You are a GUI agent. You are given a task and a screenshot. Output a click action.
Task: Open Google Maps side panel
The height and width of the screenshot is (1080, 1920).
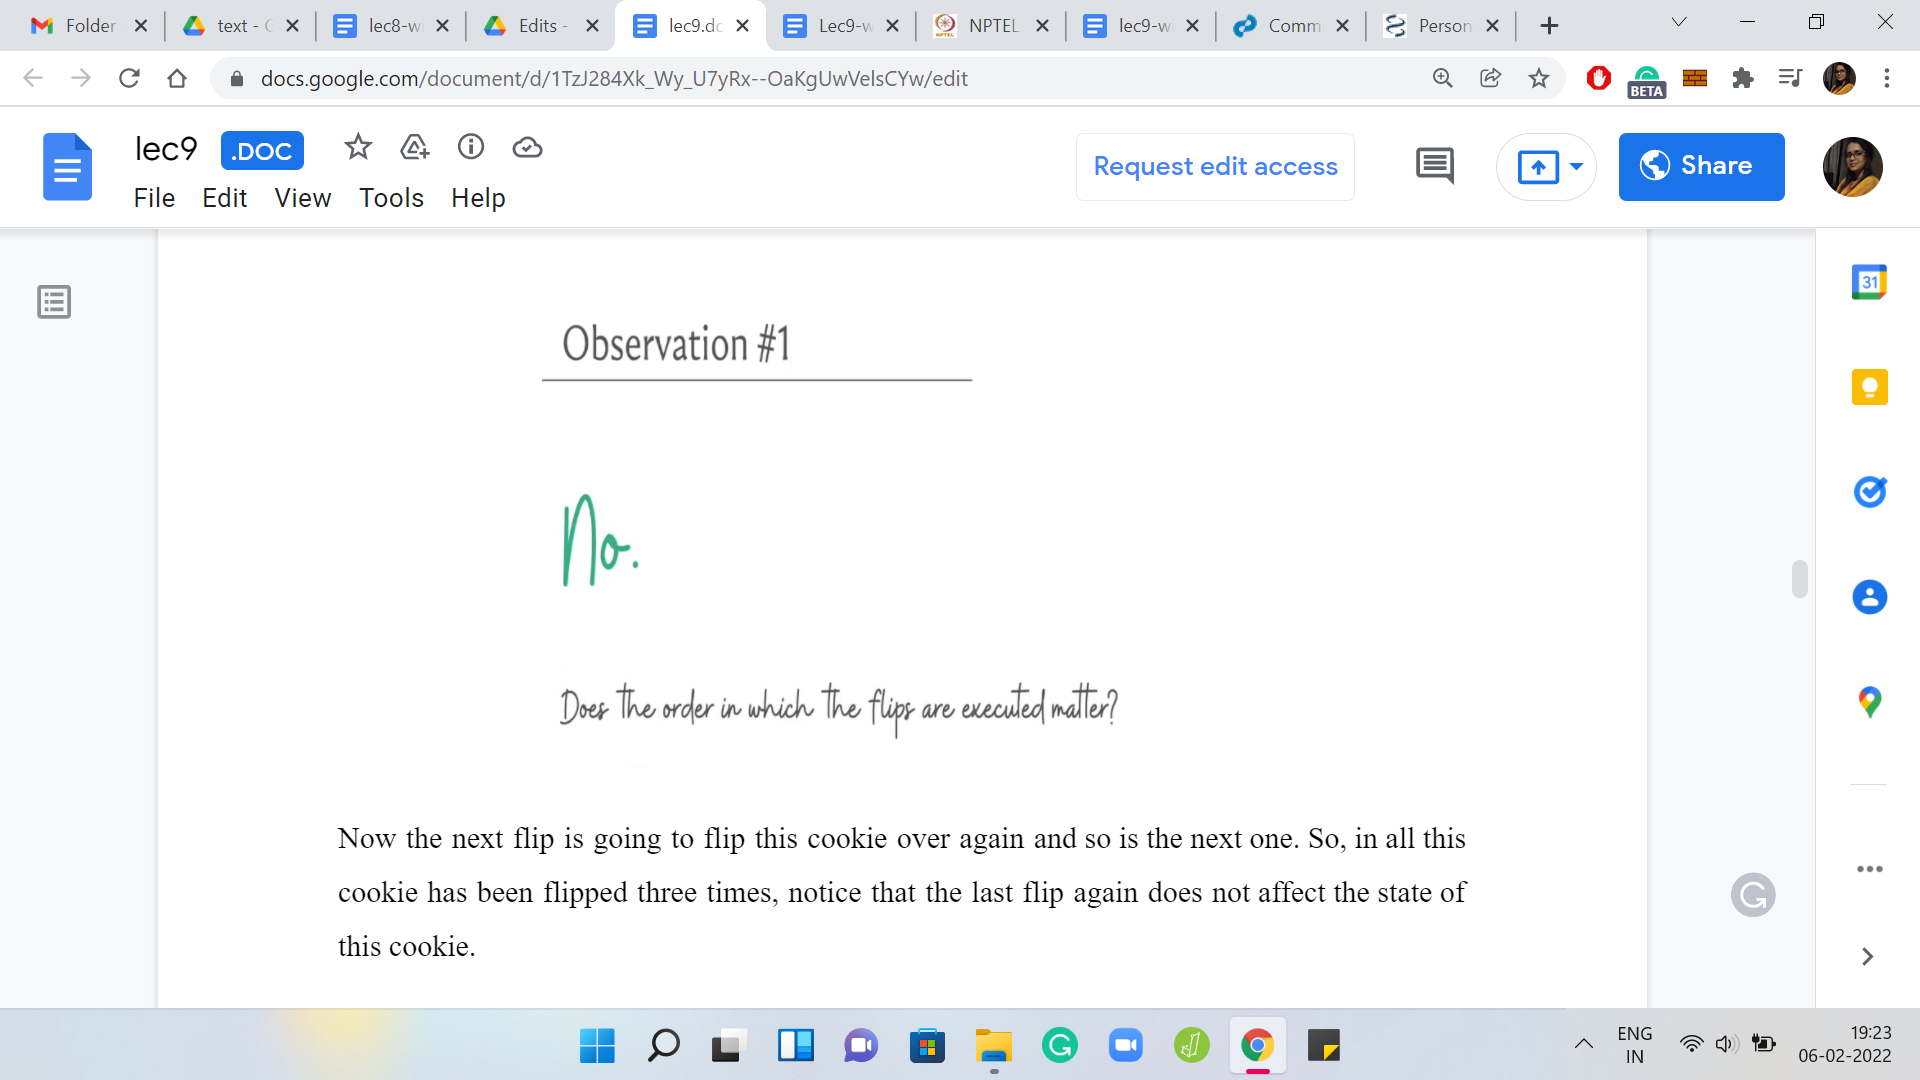click(1869, 702)
